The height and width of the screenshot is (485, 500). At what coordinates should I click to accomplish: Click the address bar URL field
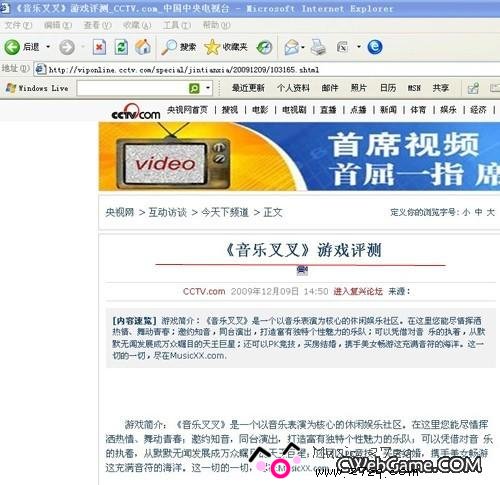click(267, 70)
